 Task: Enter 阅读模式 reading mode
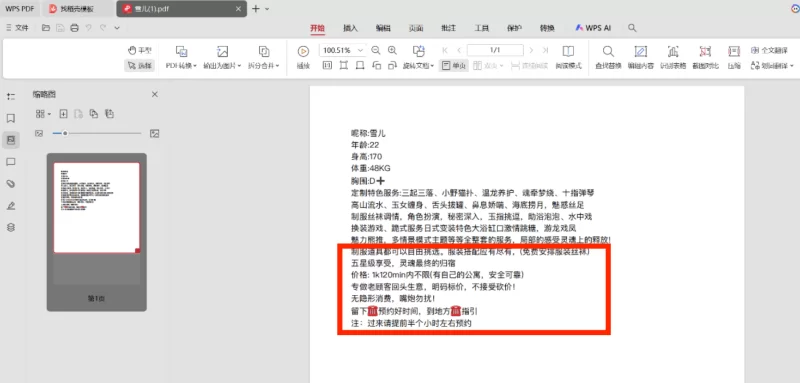pyautogui.click(x=568, y=58)
